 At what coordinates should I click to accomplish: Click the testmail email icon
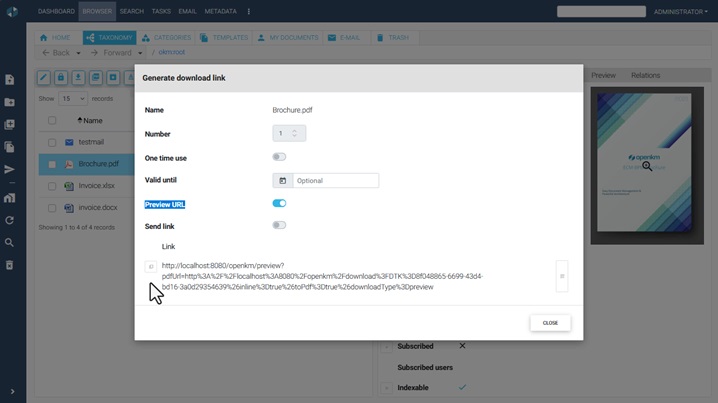click(69, 142)
